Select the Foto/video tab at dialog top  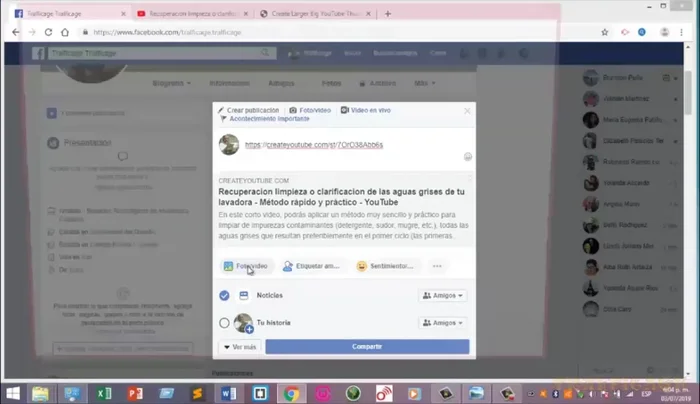[x=310, y=110]
